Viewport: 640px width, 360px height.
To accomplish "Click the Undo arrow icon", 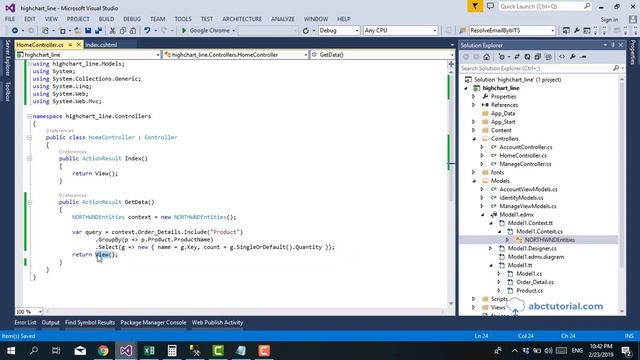I will coord(147,31).
